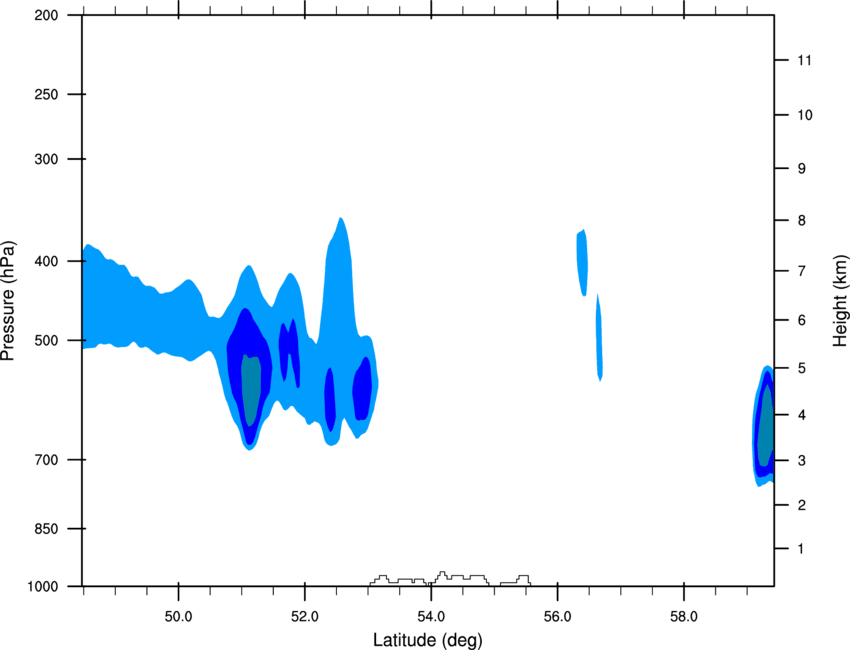The height and width of the screenshot is (650, 850).
Task: Click the 56.0 latitude tick label
Action: pos(557,617)
